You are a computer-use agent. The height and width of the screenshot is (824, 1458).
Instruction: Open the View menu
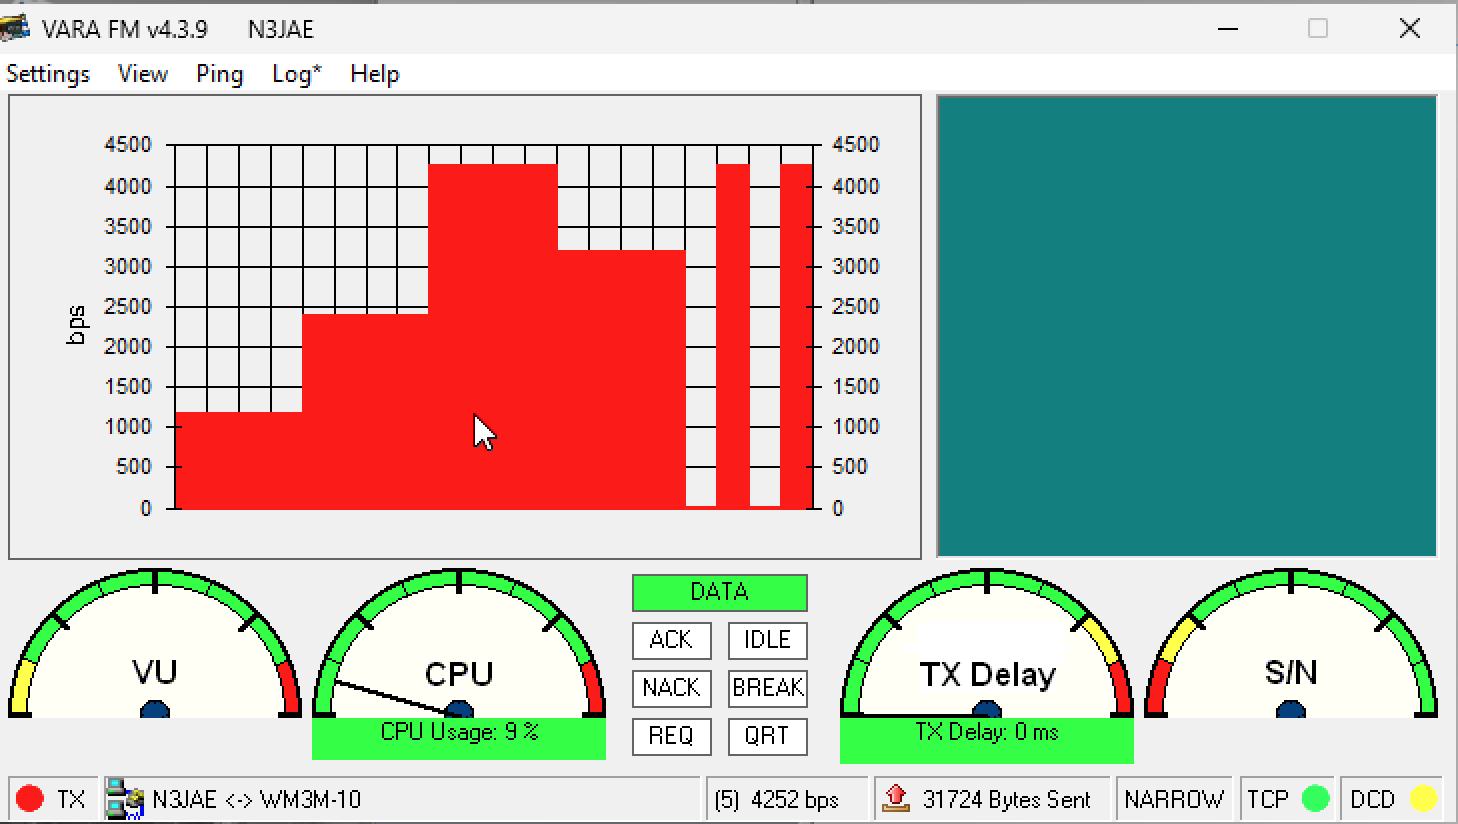coord(142,74)
